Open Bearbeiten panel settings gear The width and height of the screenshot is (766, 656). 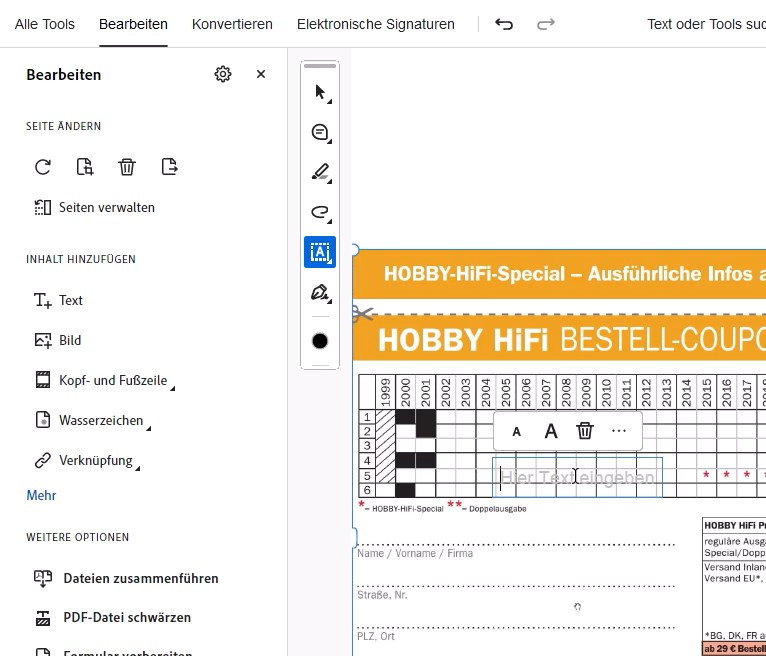coord(223,74)
